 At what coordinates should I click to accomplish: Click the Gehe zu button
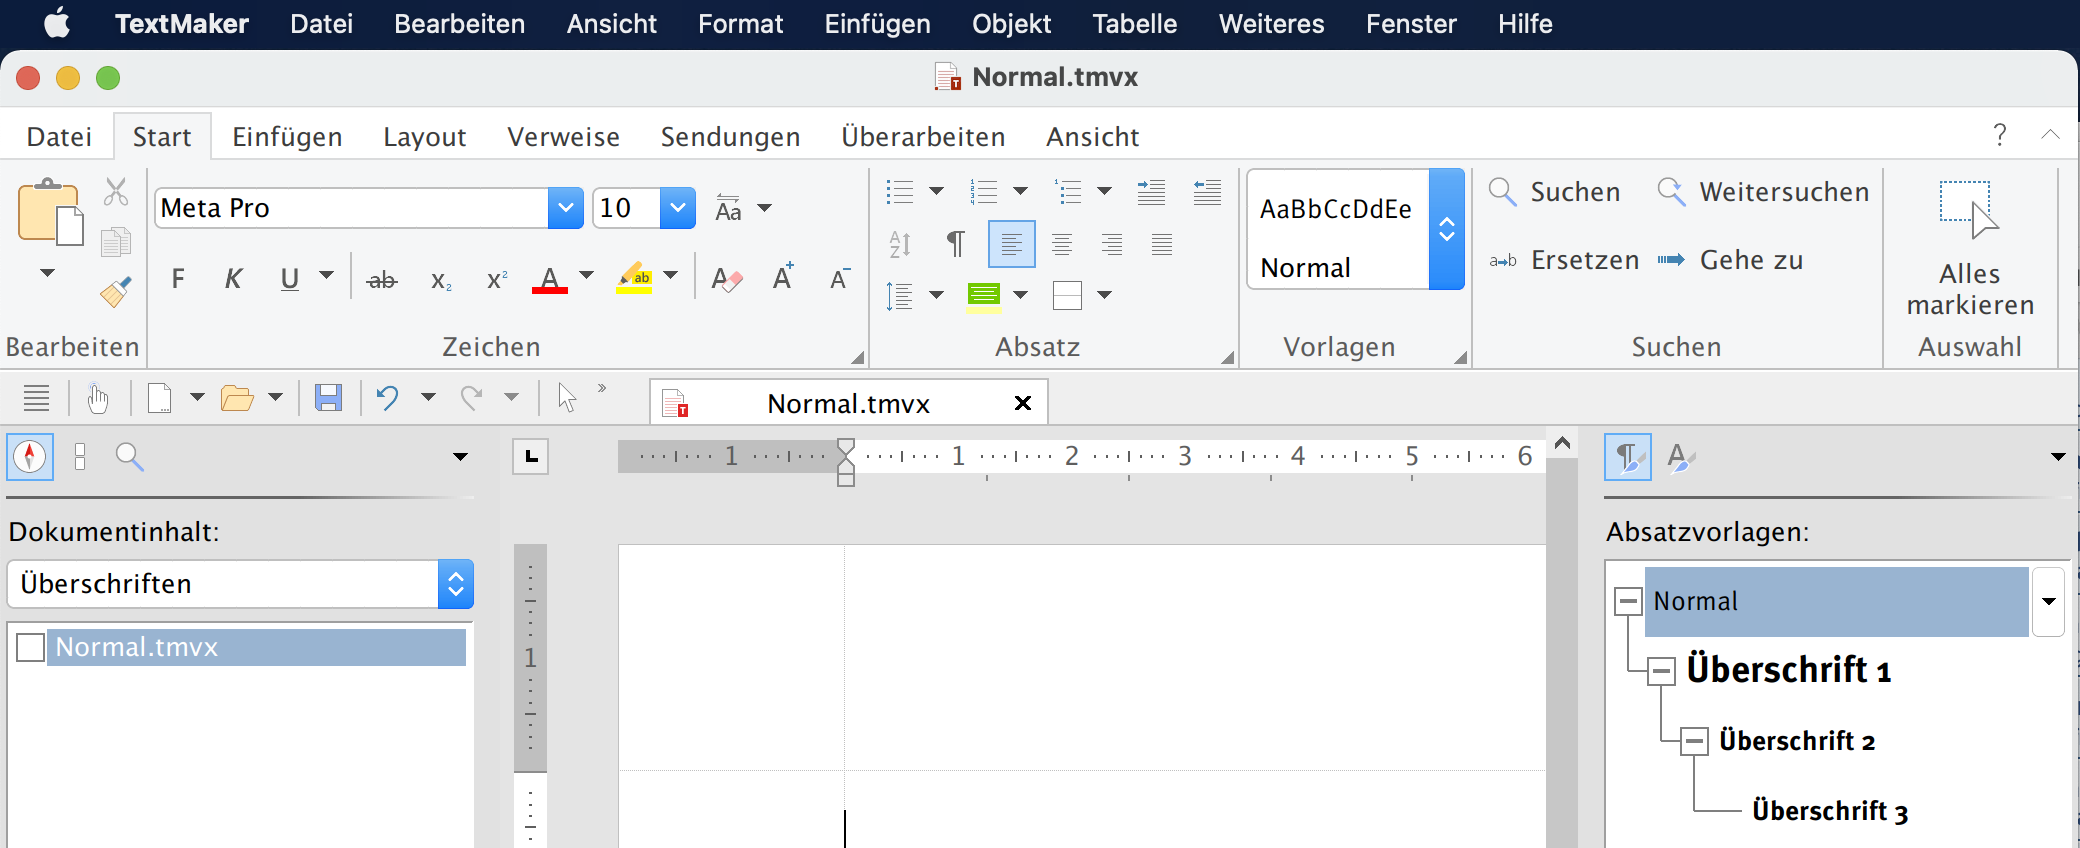(x=1730, y=261)
